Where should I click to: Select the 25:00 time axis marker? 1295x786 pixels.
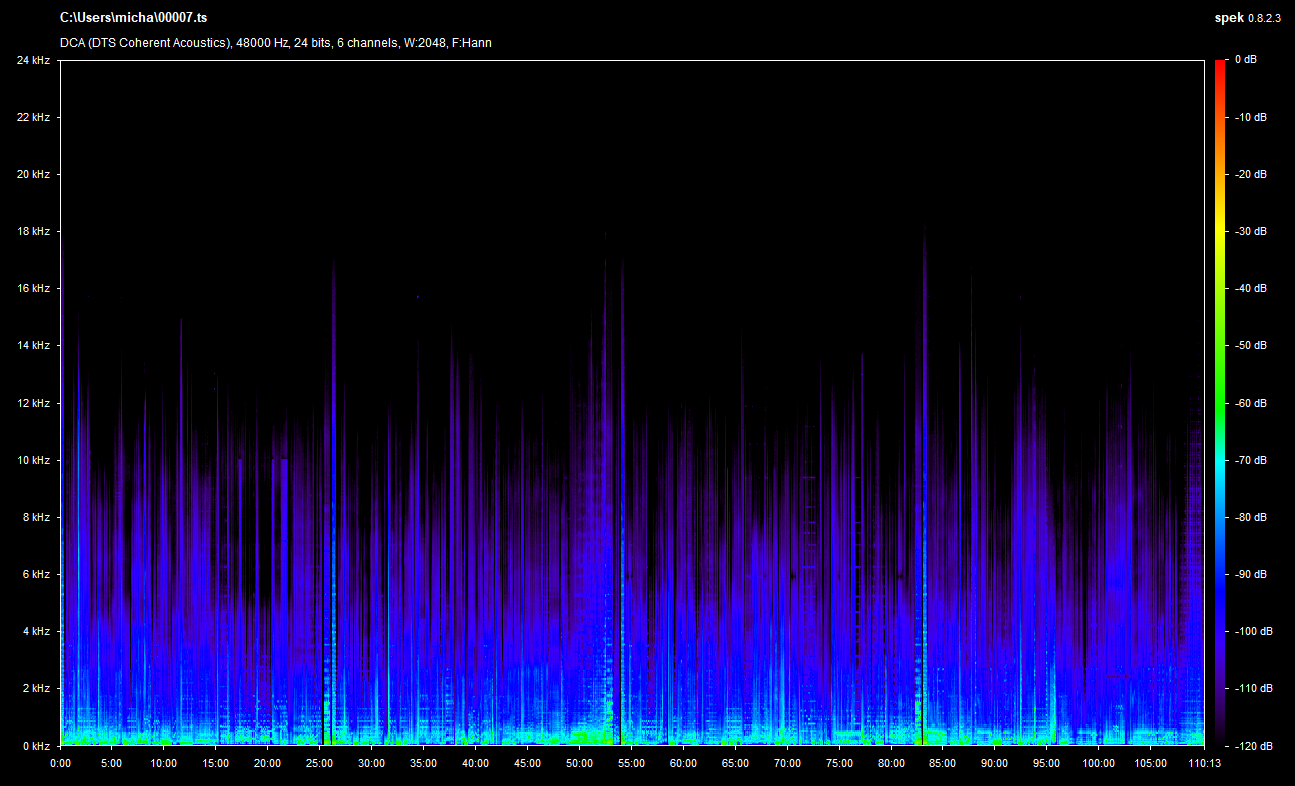click(x=319, y=763)
